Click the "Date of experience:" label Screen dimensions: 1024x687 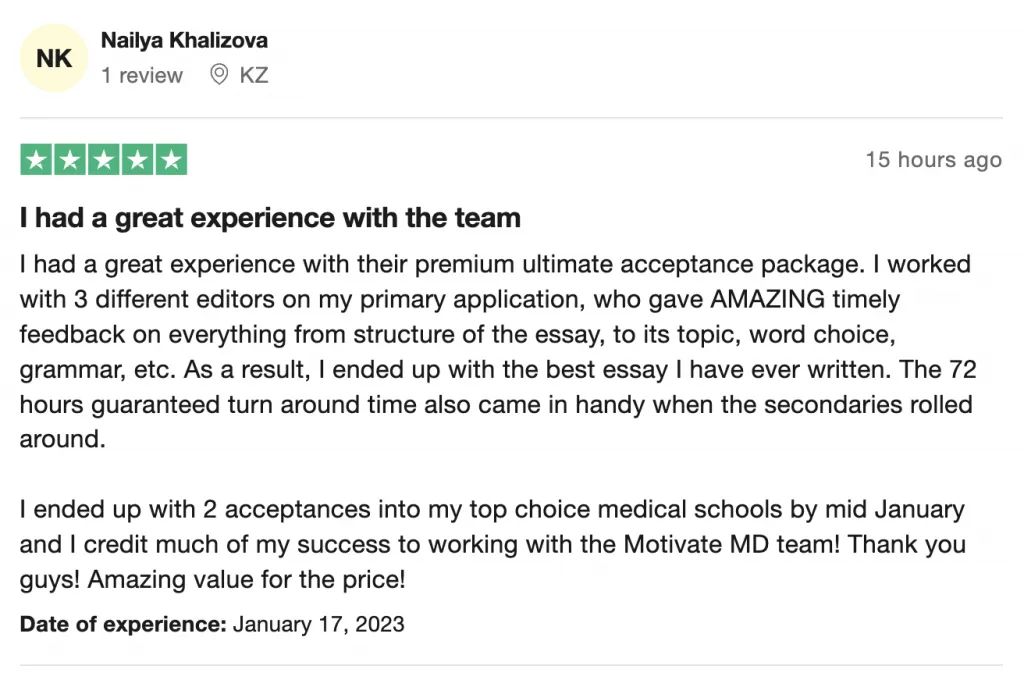[x=123, y=624]
